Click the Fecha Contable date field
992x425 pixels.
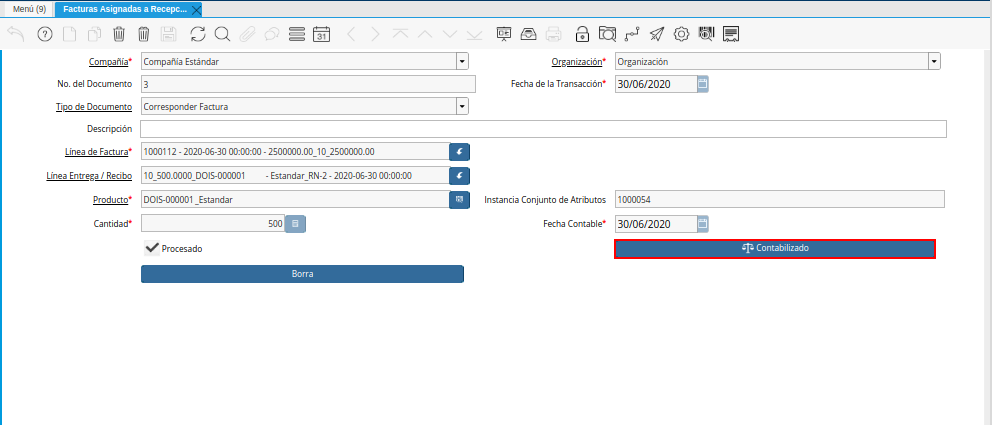(x=655, y=223)
